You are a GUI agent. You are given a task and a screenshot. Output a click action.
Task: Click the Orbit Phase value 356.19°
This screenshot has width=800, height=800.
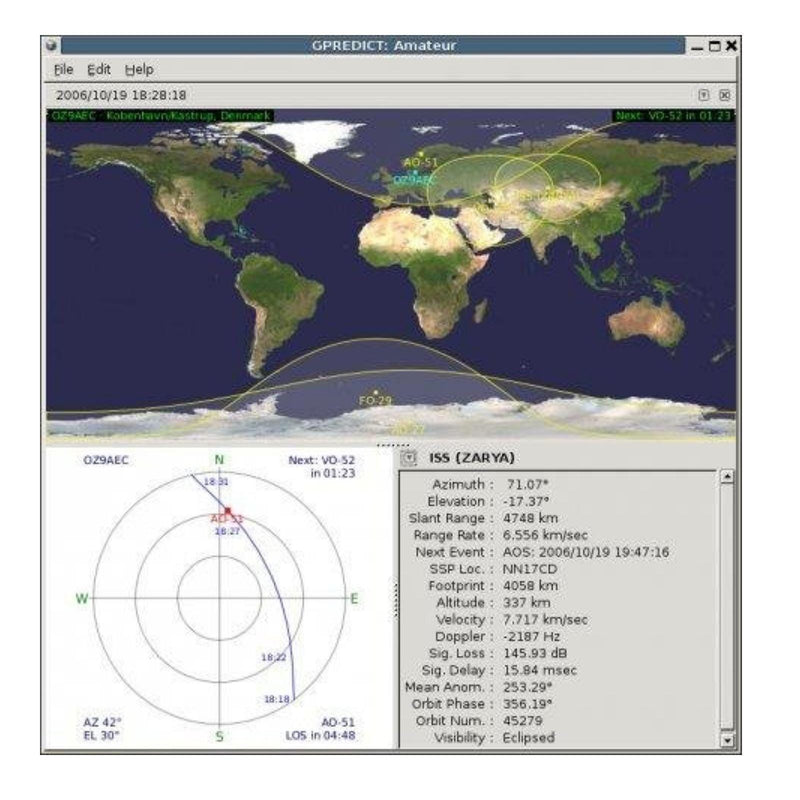(528, 704)
